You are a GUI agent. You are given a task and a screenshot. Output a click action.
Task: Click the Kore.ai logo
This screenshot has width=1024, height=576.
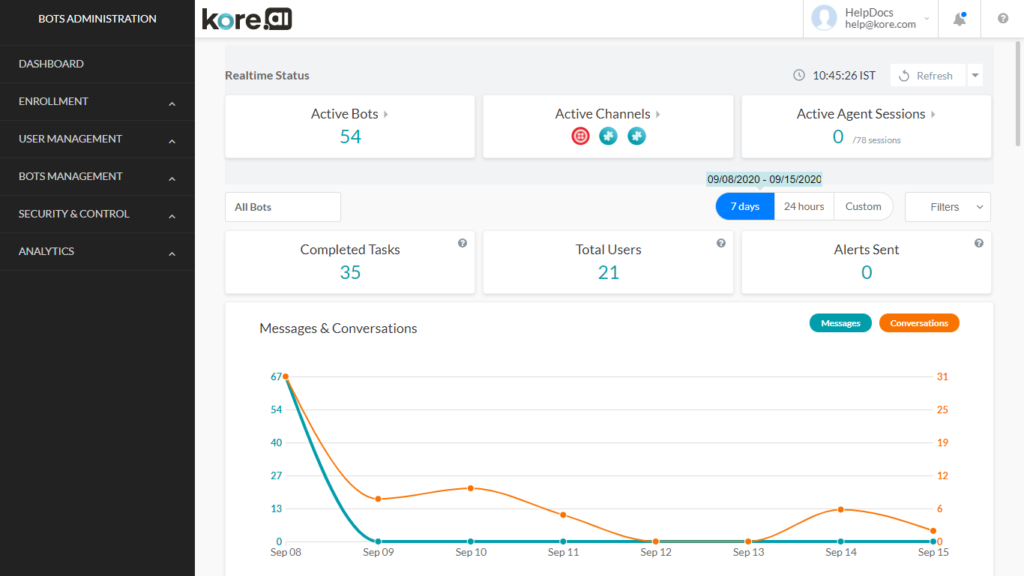246,18
